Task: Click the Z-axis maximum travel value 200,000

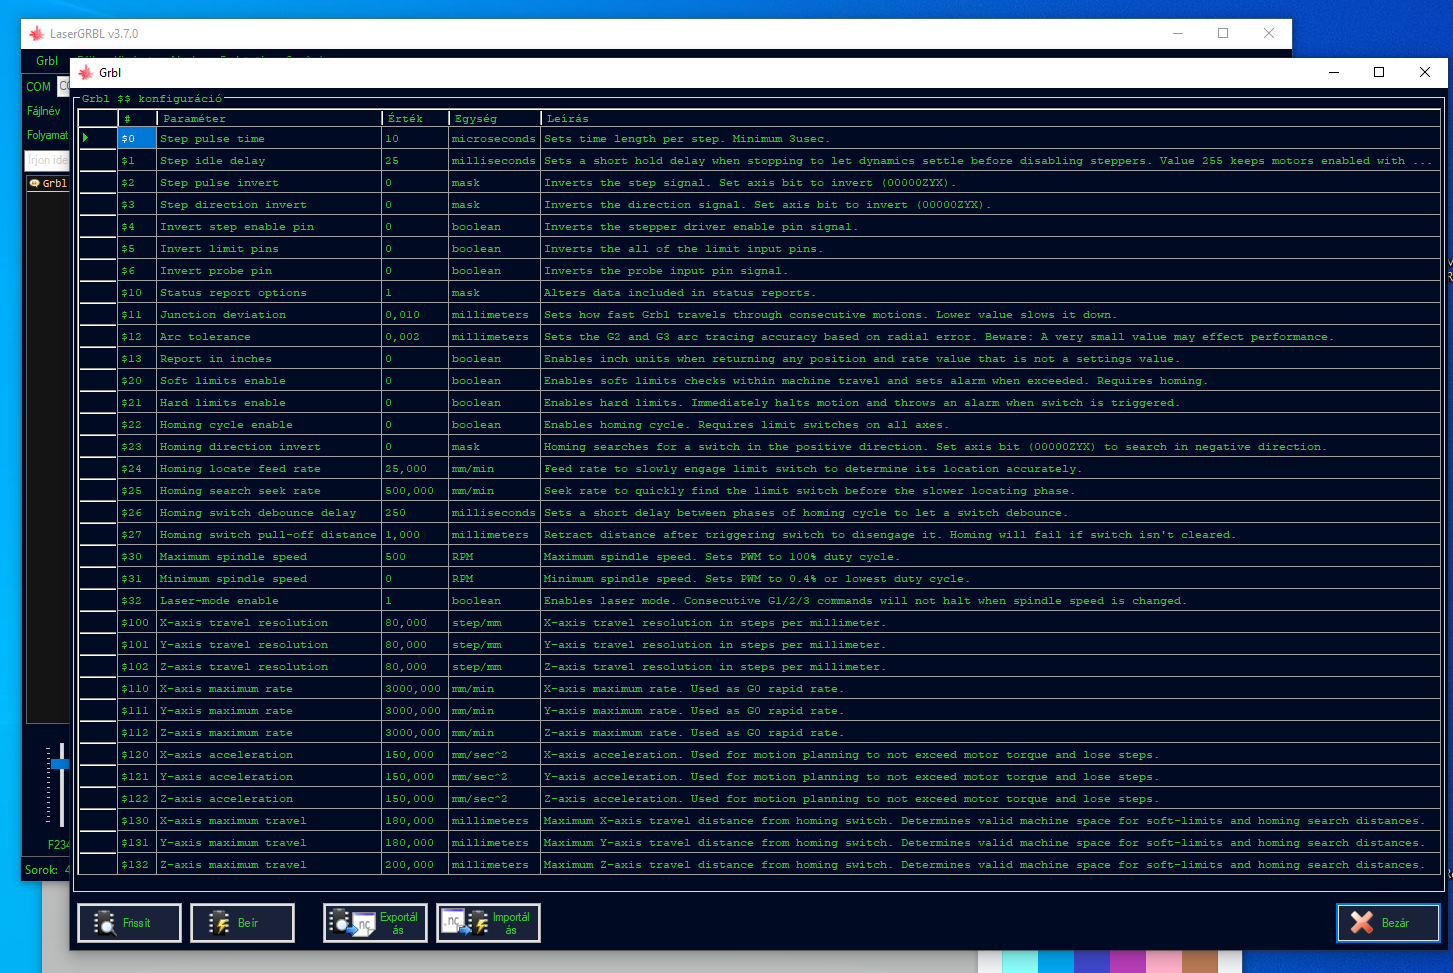Action: (415, 865)
